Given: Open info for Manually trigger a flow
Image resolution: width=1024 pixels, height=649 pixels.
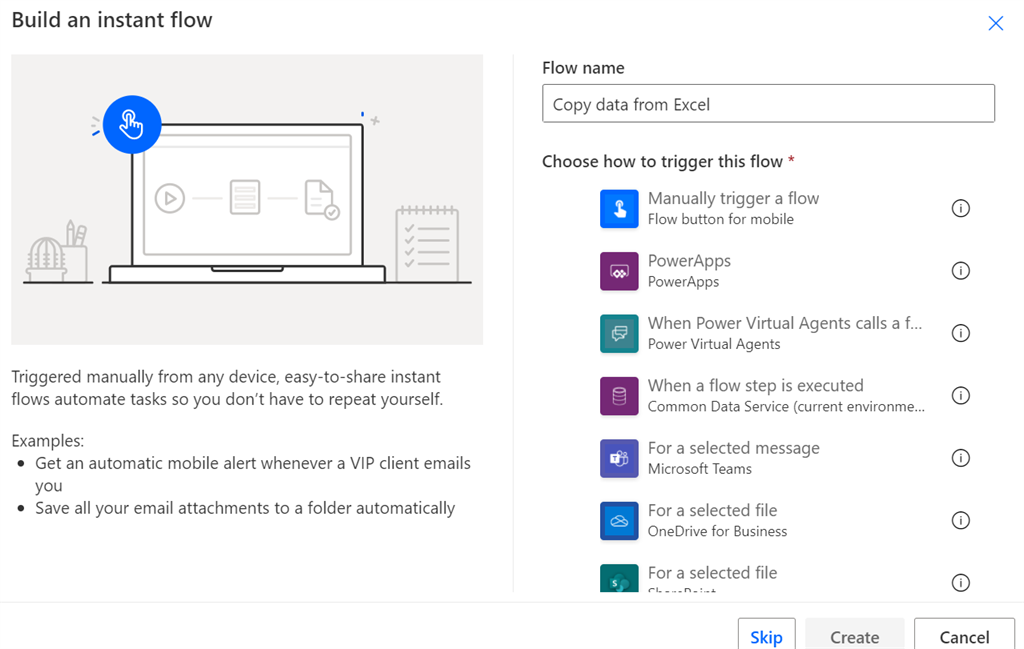Looking at the screenshot, I should tap(961, 208).
